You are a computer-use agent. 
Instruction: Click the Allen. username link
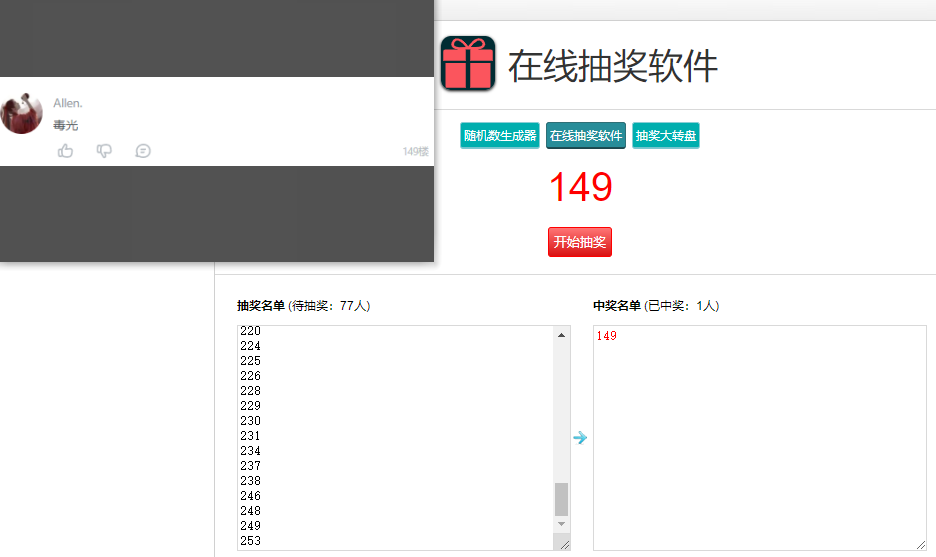67,103
